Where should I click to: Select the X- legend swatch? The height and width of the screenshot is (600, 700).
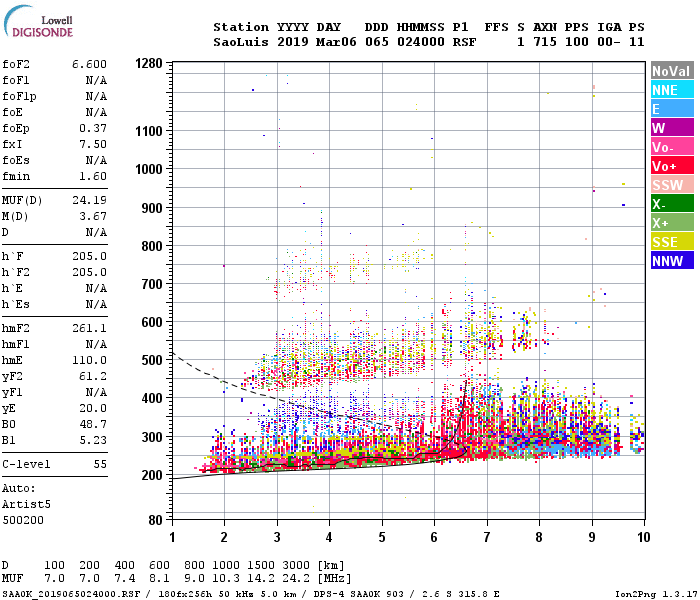[672, 204]
